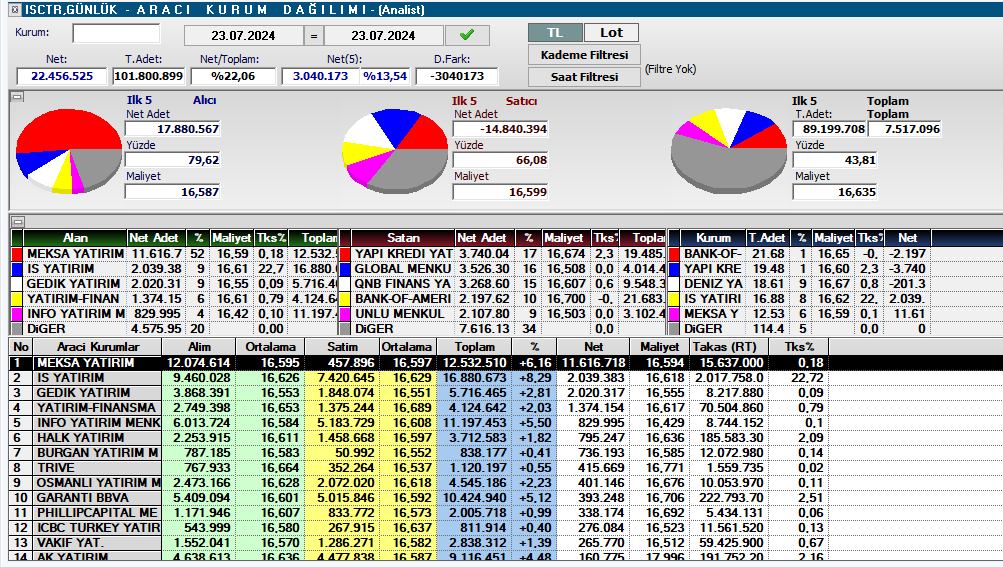Click the equals button between dates
The height and width of the screenshot is (567, 1003).
coord(313,36)
